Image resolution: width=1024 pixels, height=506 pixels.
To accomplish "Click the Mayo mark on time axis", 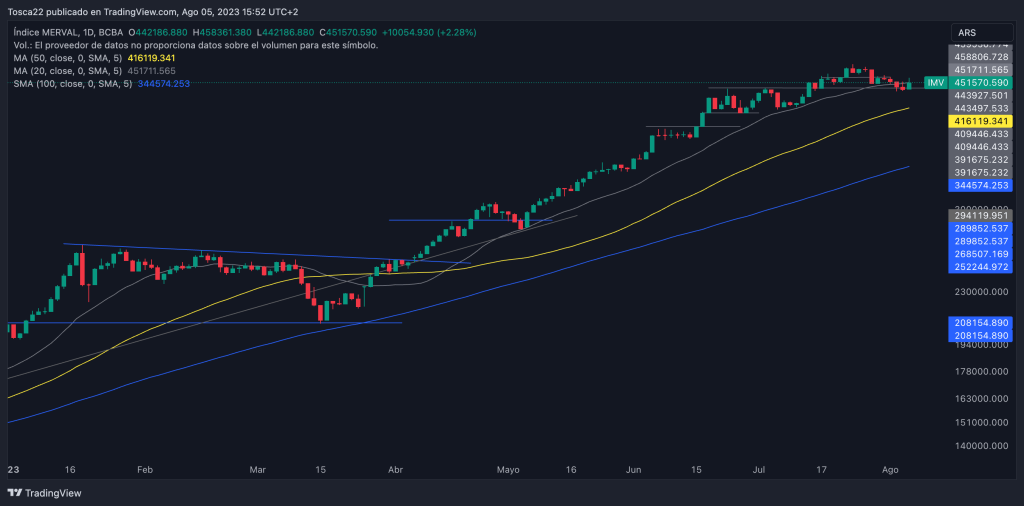I will (x=509, y=468).
